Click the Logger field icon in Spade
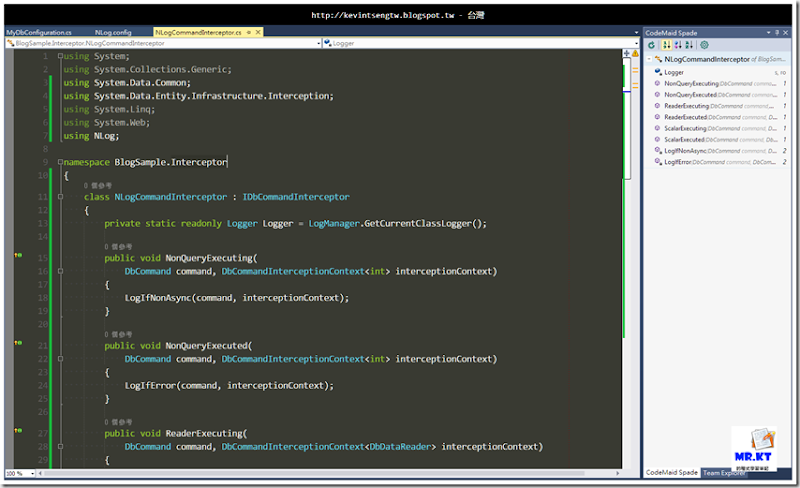The height and width of the screenshot is (488, 800). click(658, 72)
